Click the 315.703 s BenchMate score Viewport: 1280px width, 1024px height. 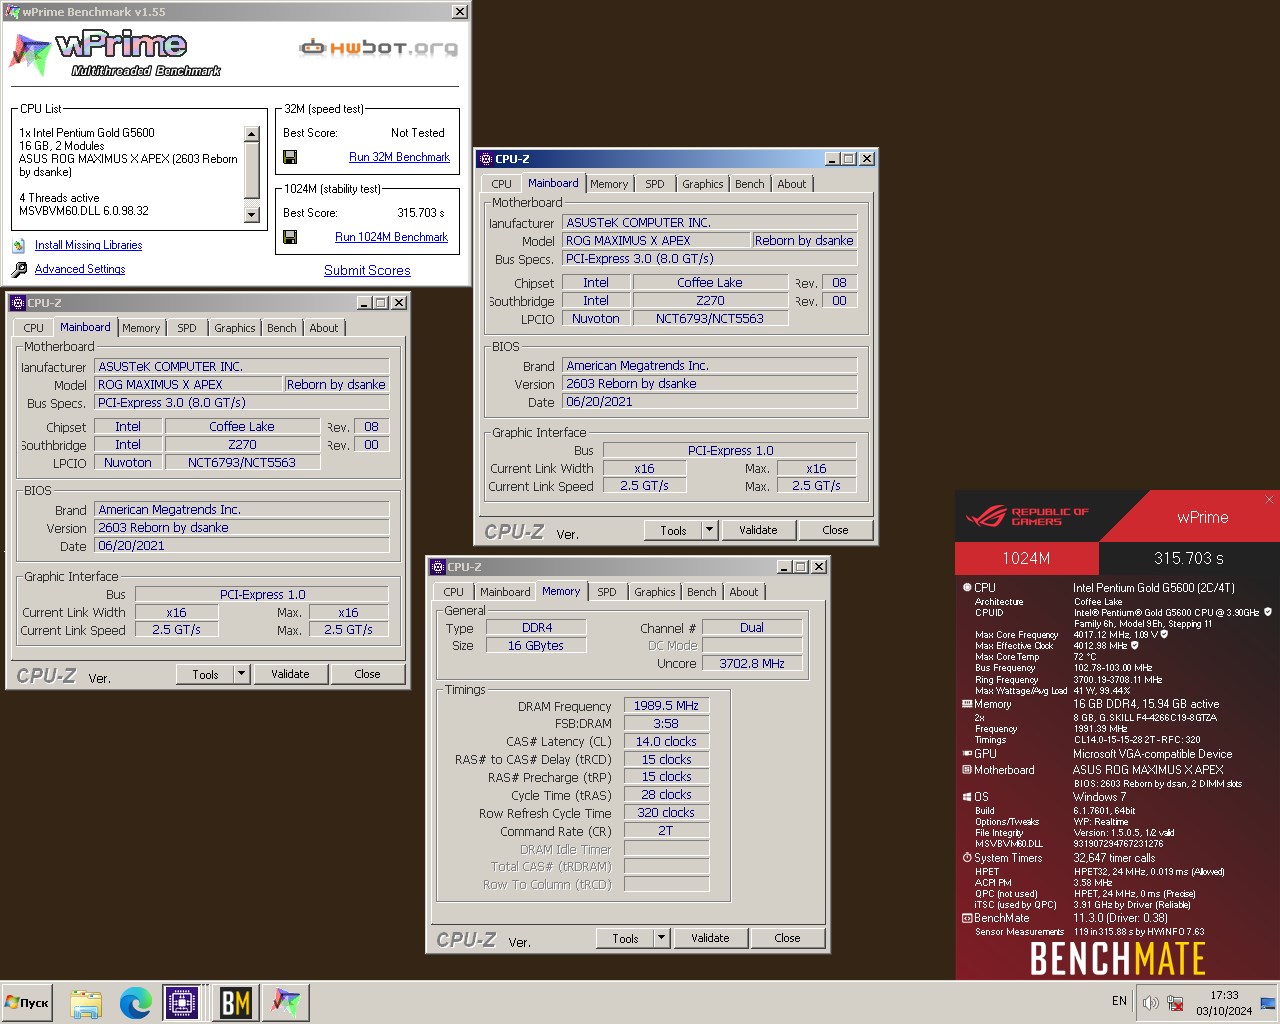(x=1189, y=558)
